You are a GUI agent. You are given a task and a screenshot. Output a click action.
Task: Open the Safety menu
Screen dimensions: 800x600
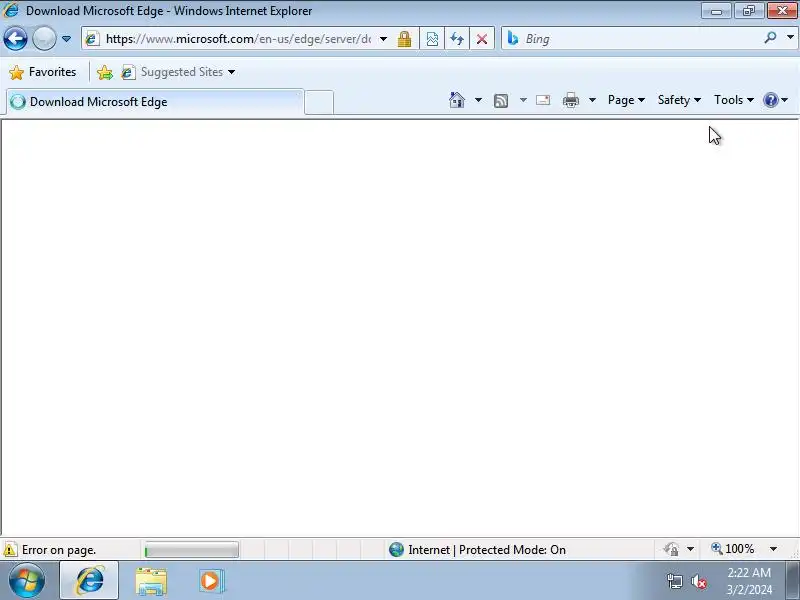[x=679, y=100]
